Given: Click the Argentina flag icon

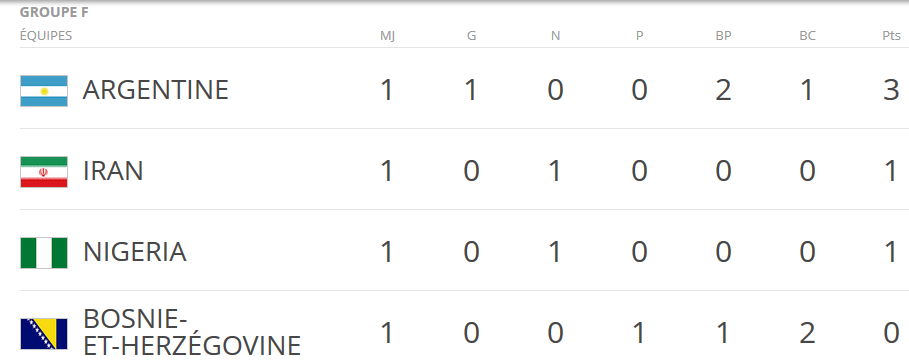Looking at the screenshot, I should (44, 91).
